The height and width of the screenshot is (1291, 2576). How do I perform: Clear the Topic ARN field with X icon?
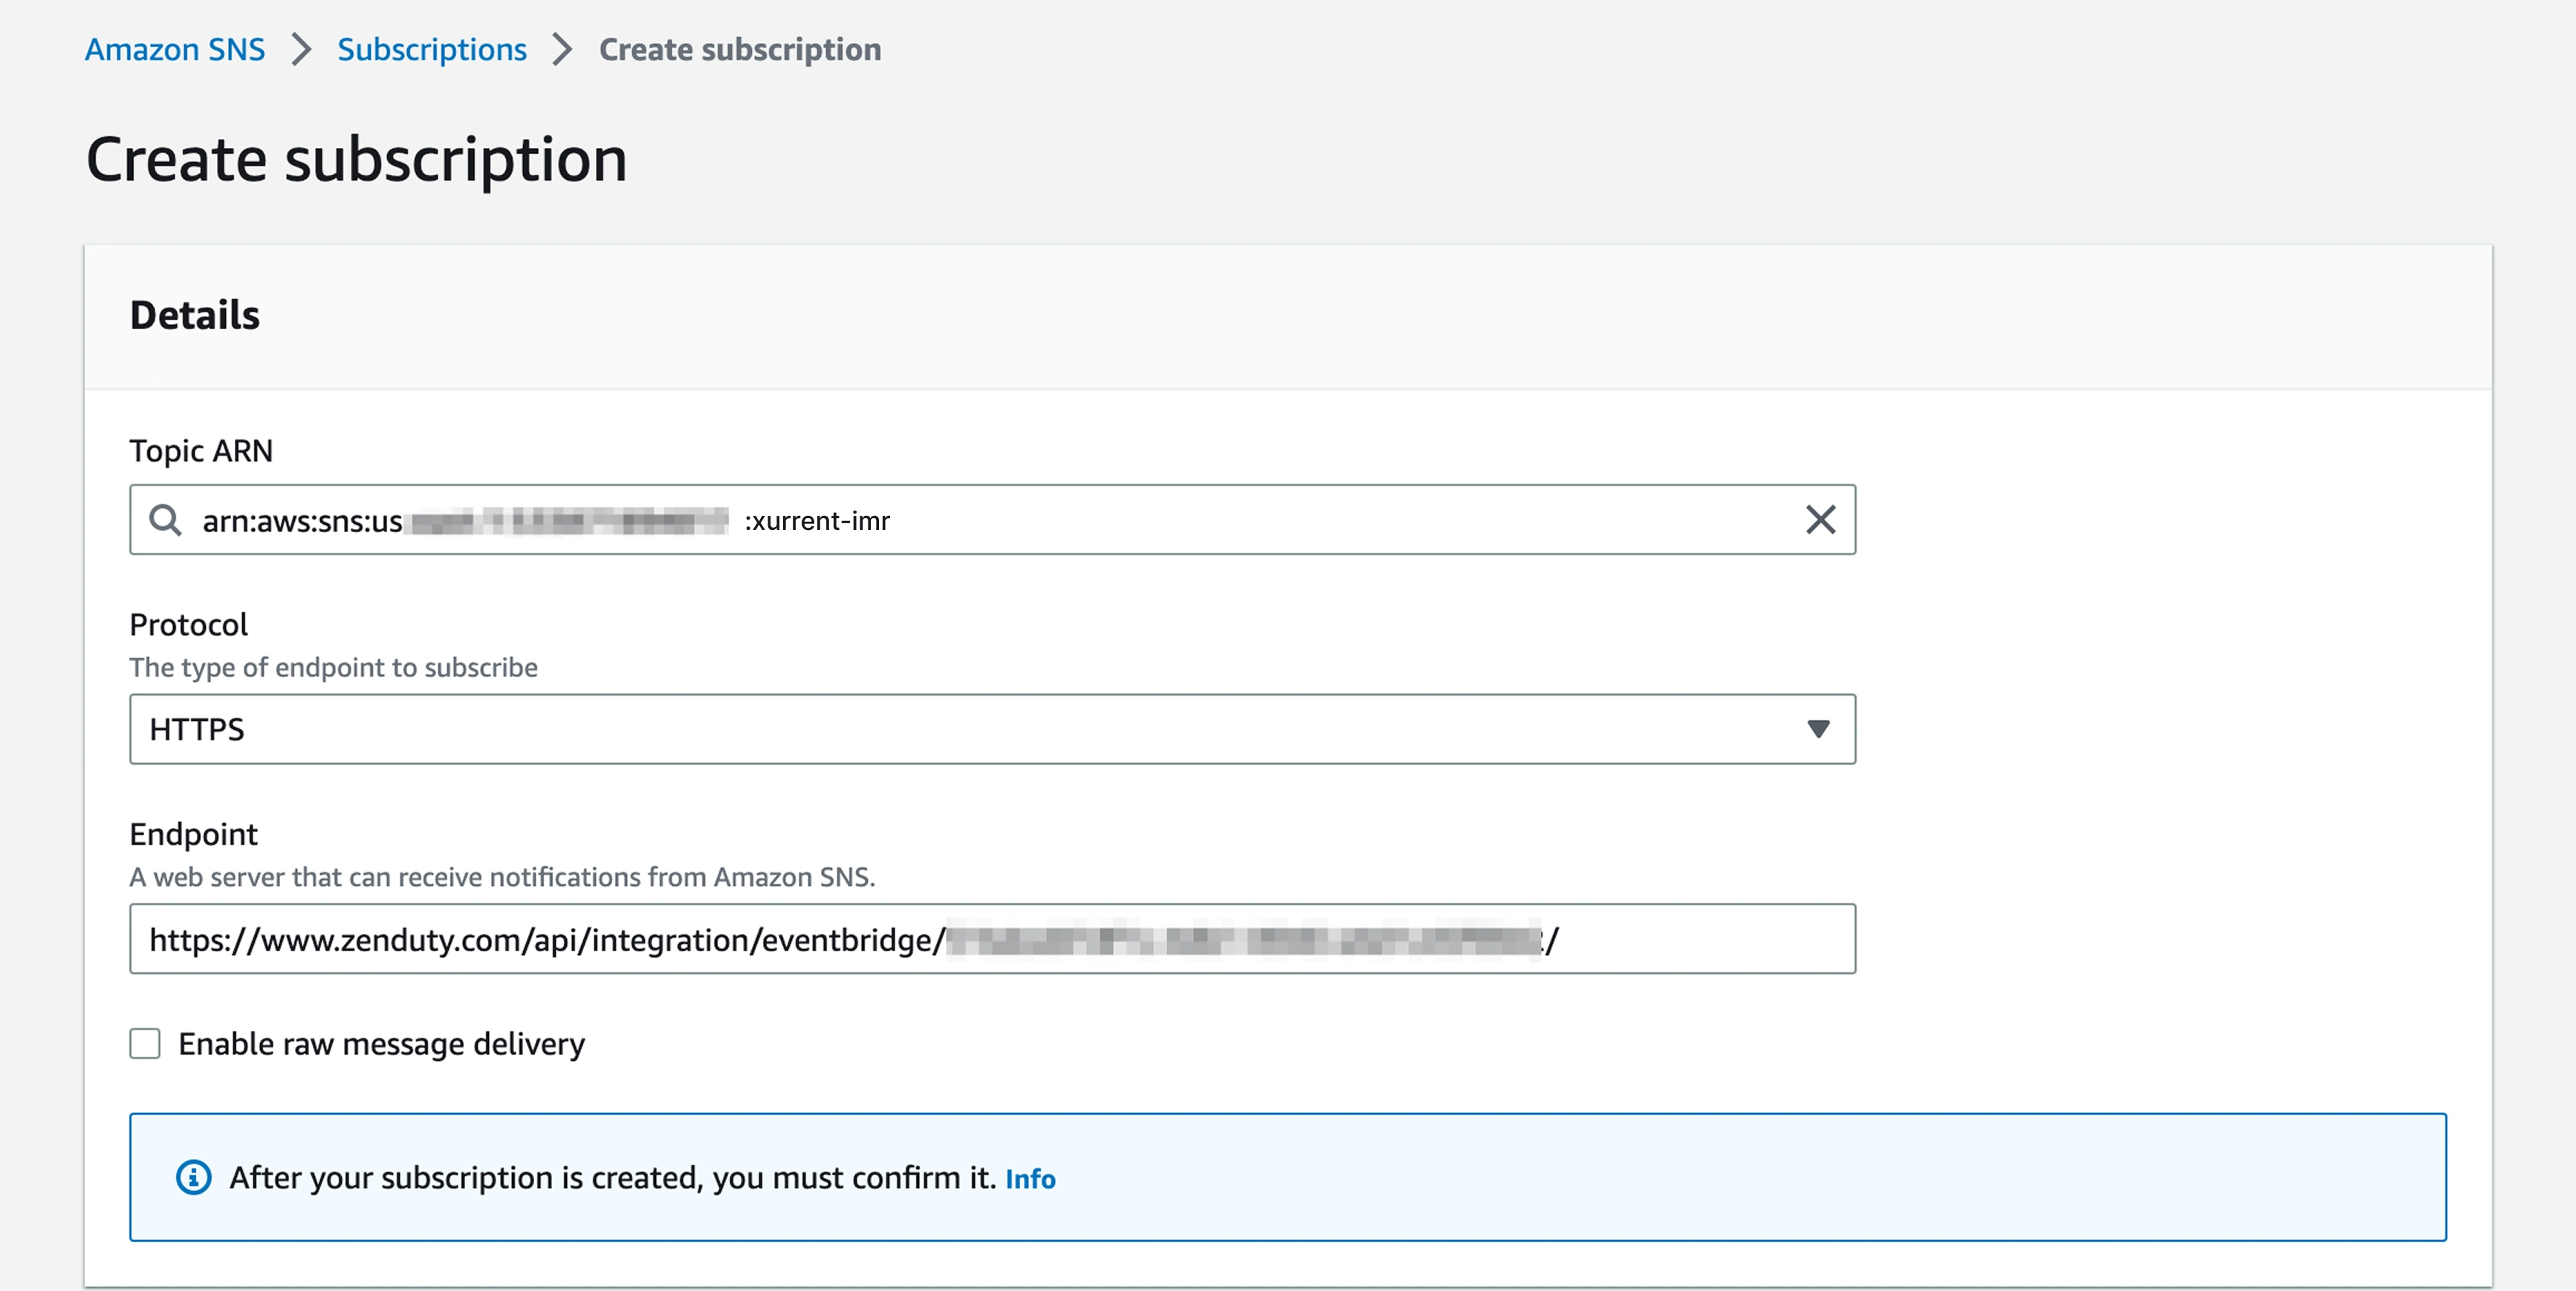click(x=1820, y=520)
